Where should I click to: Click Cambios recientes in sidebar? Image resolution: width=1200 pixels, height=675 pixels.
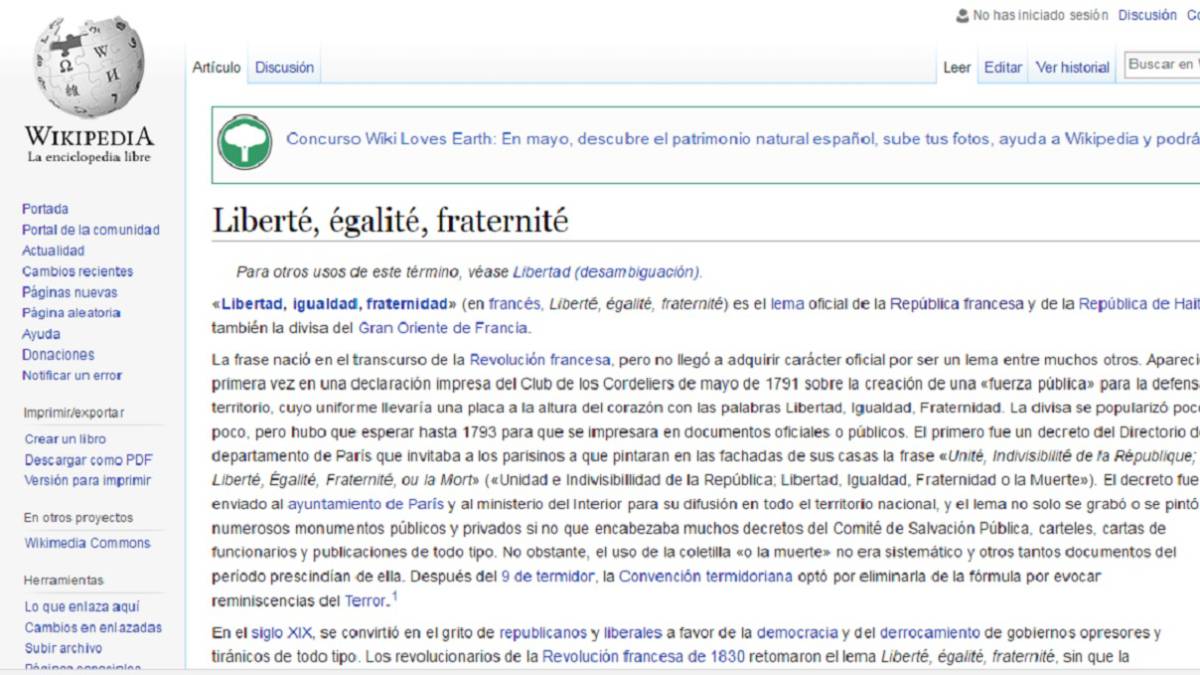click(x=77, y=271)
